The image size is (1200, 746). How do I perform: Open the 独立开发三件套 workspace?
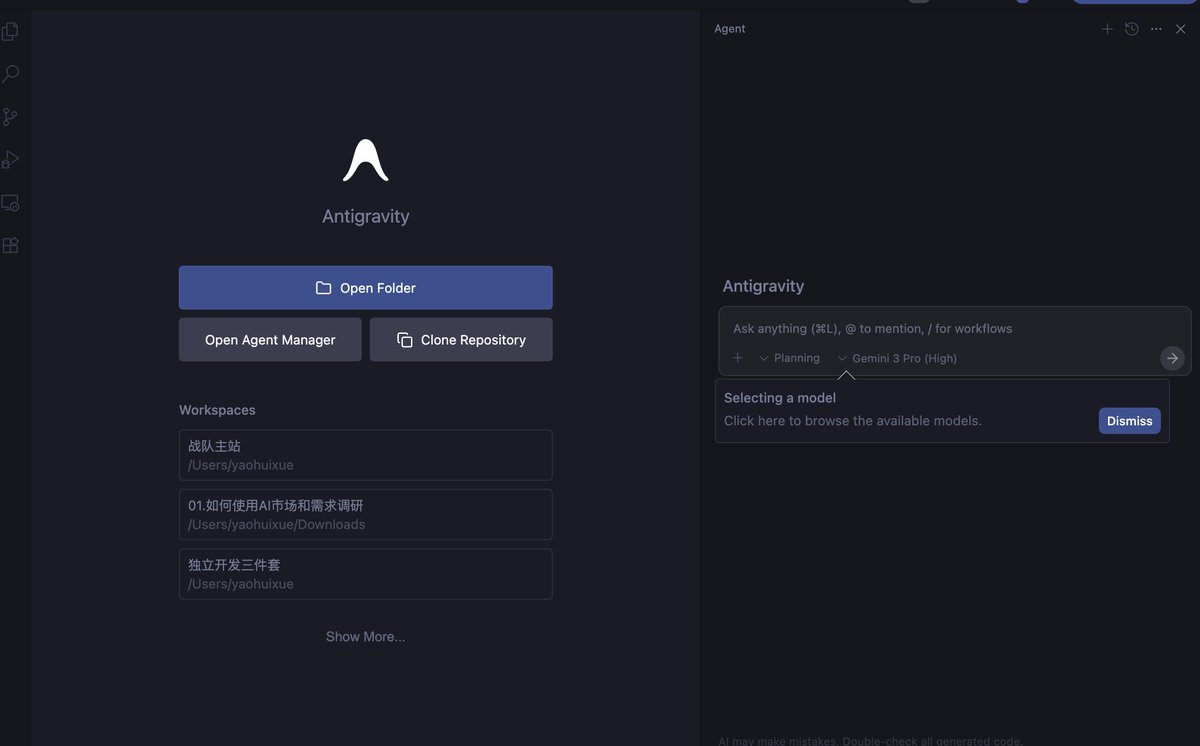click(365, 574)
